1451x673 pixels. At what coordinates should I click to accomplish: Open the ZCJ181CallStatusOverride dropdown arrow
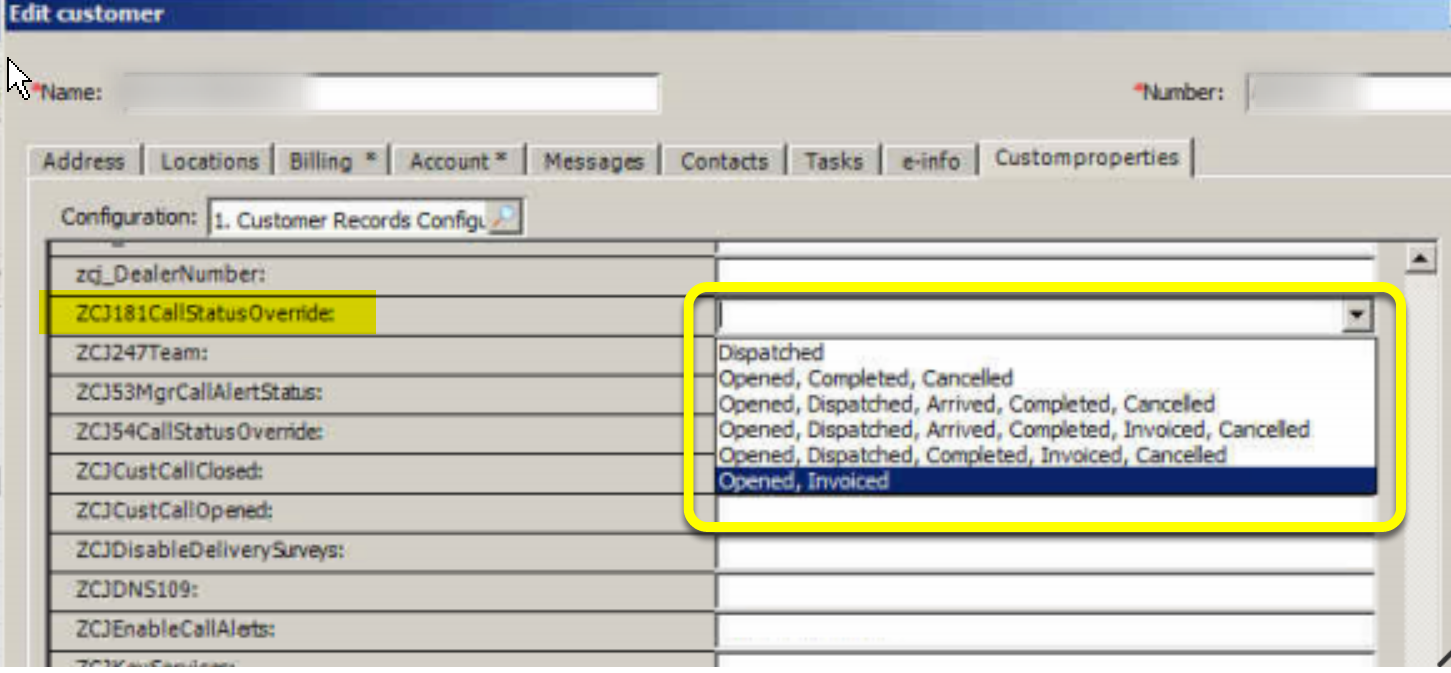1356,316
